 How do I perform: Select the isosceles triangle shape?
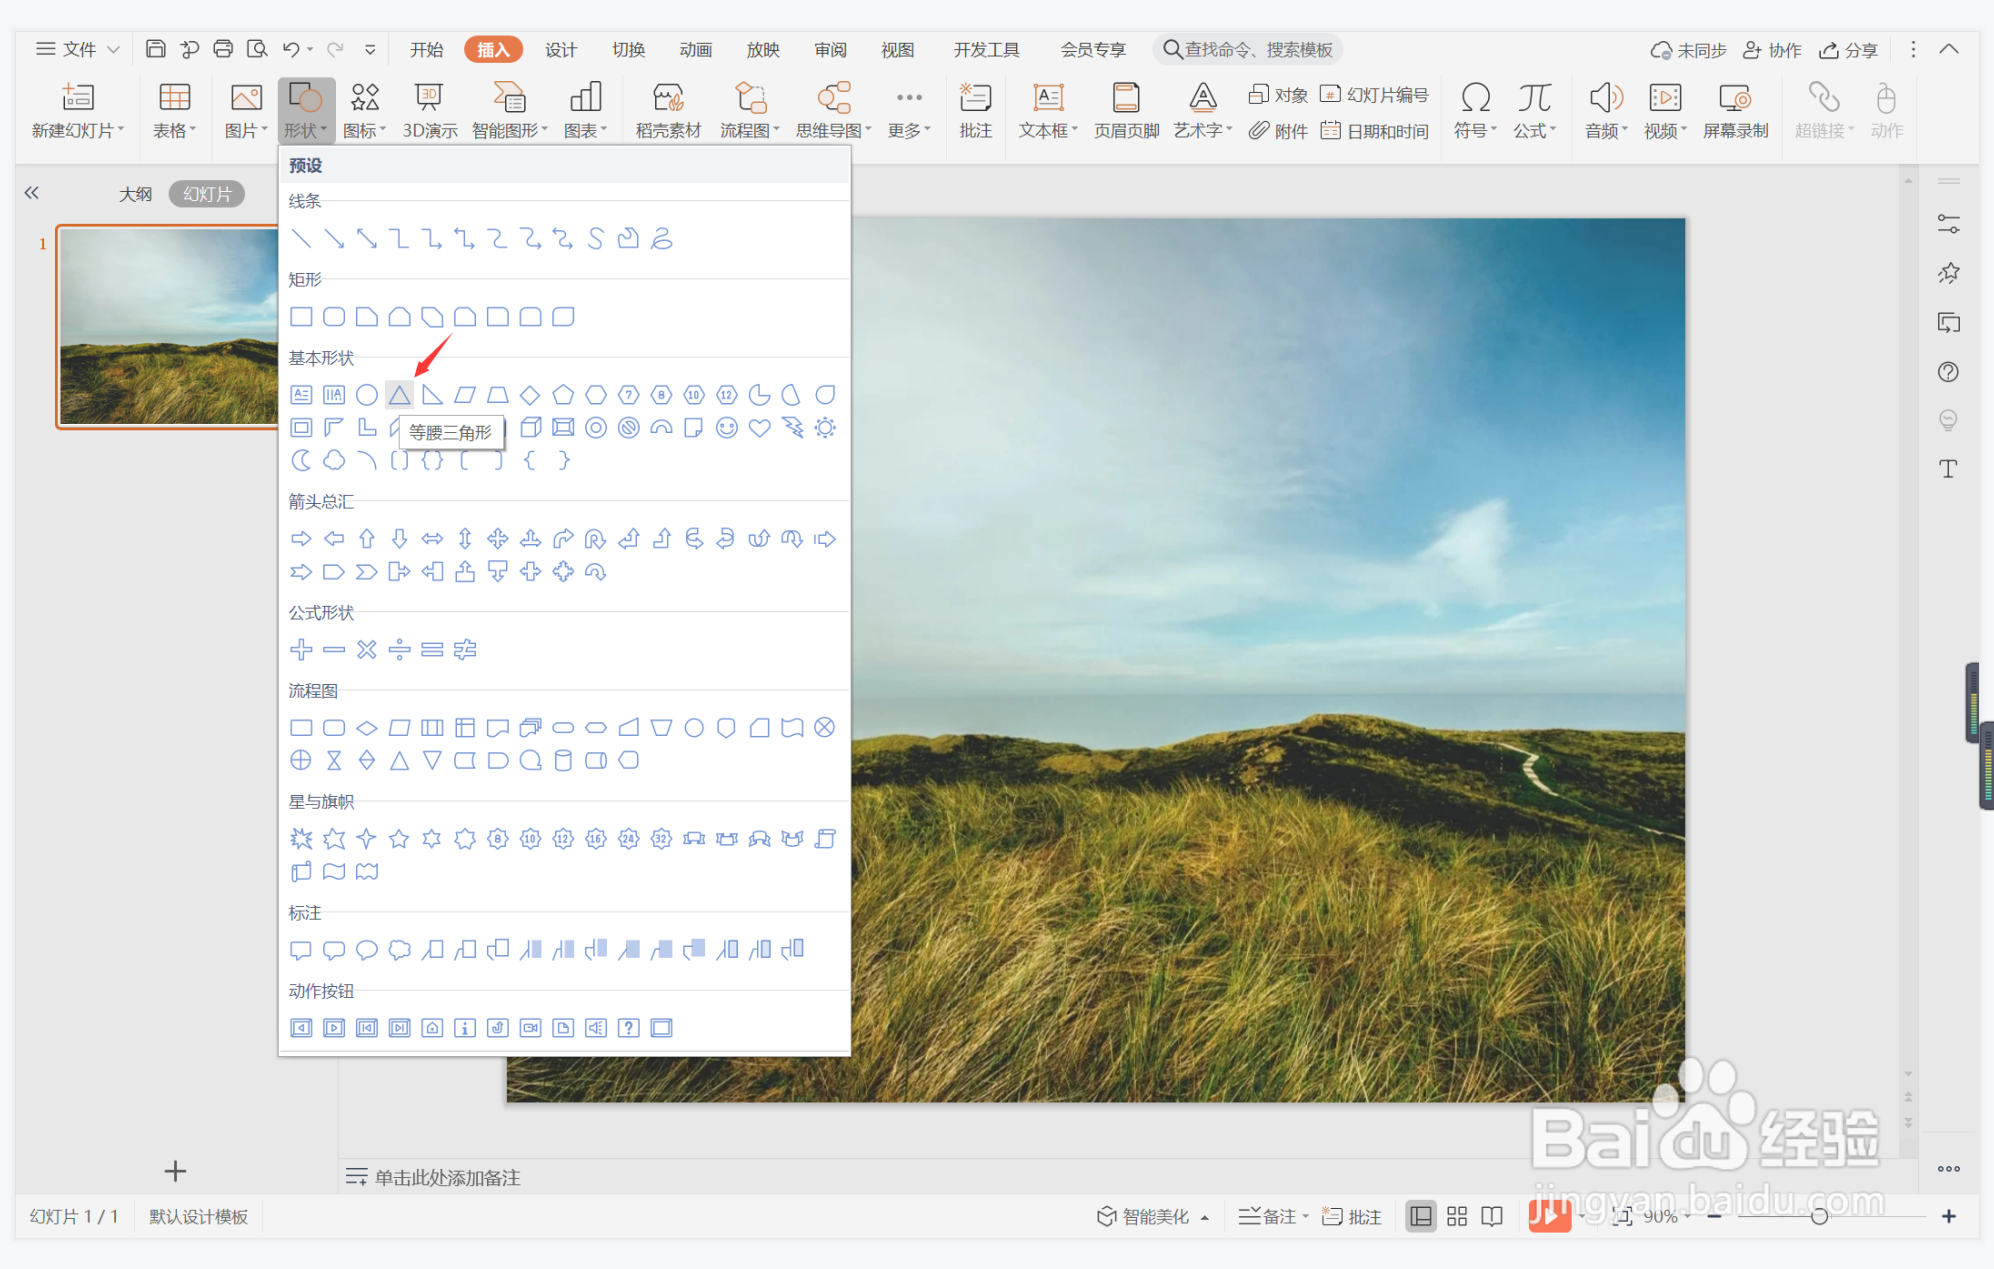coord(399,395)
